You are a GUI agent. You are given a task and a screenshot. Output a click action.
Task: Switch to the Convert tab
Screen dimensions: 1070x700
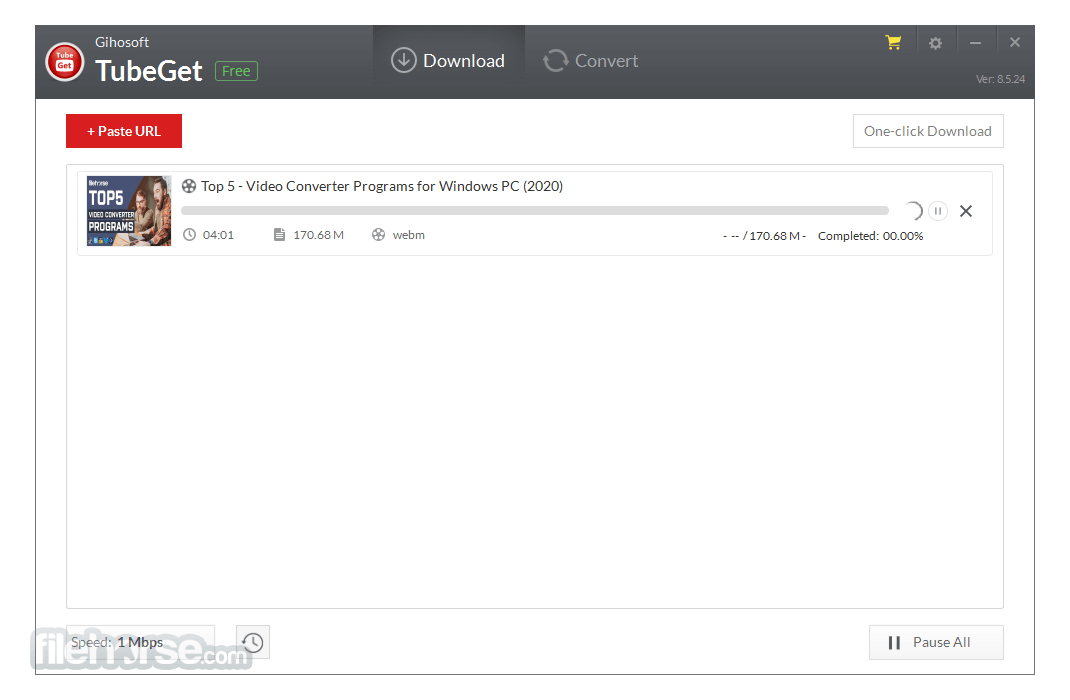pos(591,61)
